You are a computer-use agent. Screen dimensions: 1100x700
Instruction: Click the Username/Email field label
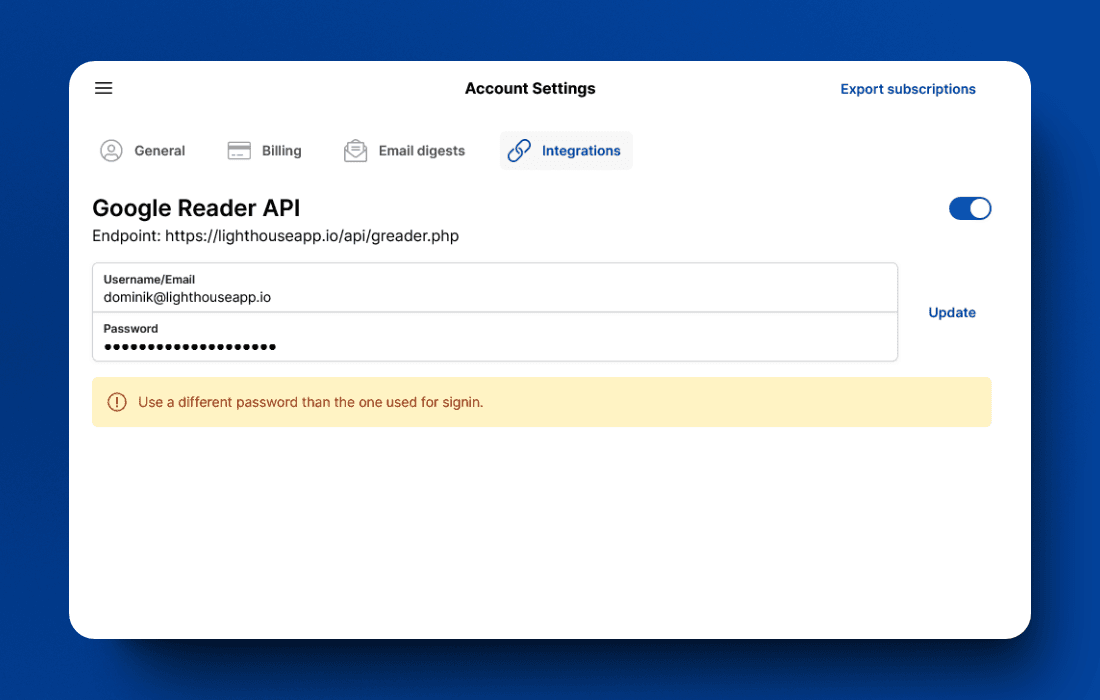point(149,280)
